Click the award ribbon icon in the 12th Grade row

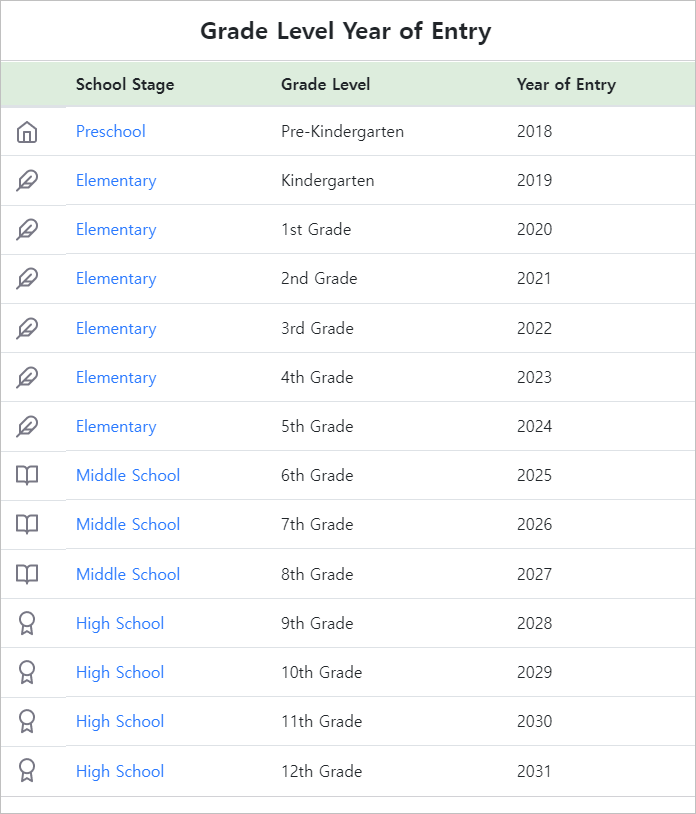point(27,771)
